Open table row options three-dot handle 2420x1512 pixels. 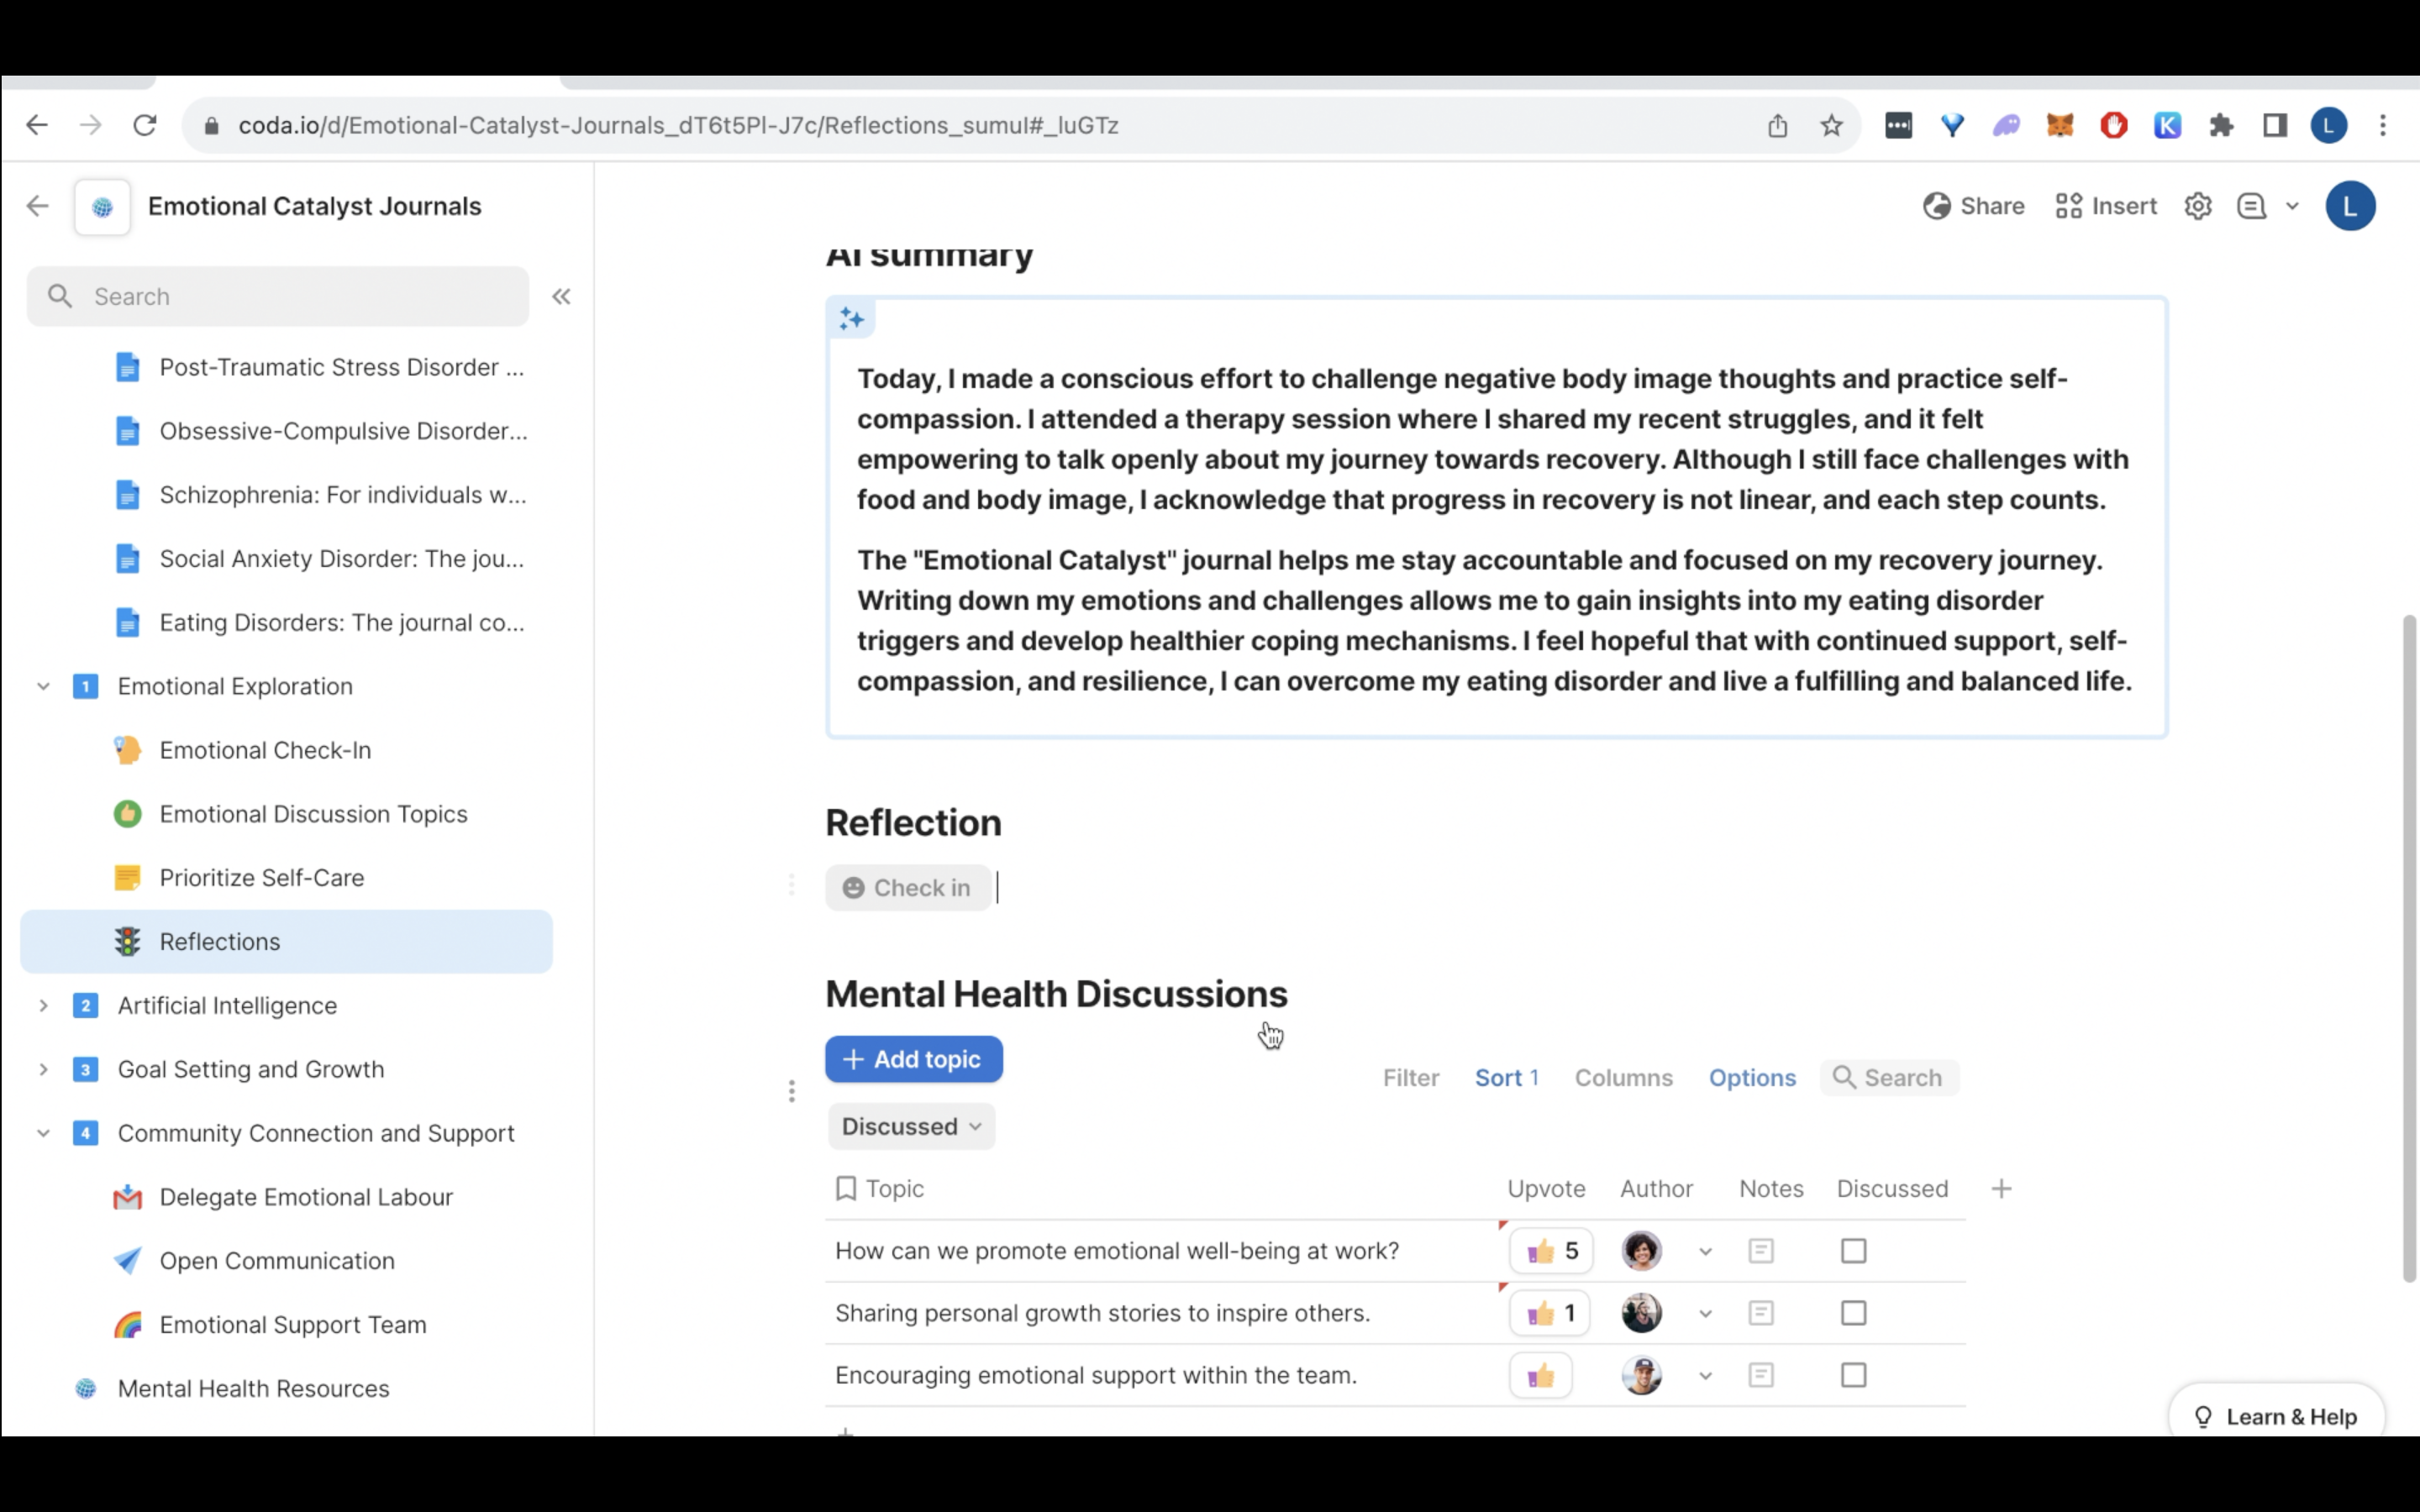[x=791, y=1091]
